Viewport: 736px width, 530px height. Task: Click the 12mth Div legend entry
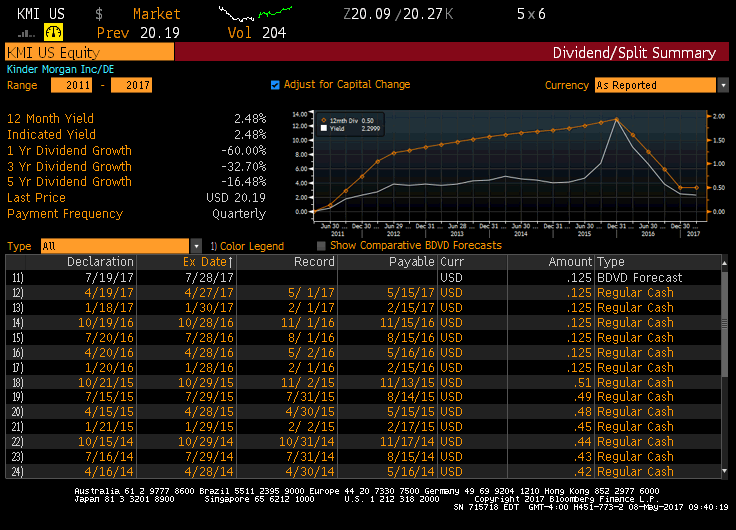(x=347, y=121)
